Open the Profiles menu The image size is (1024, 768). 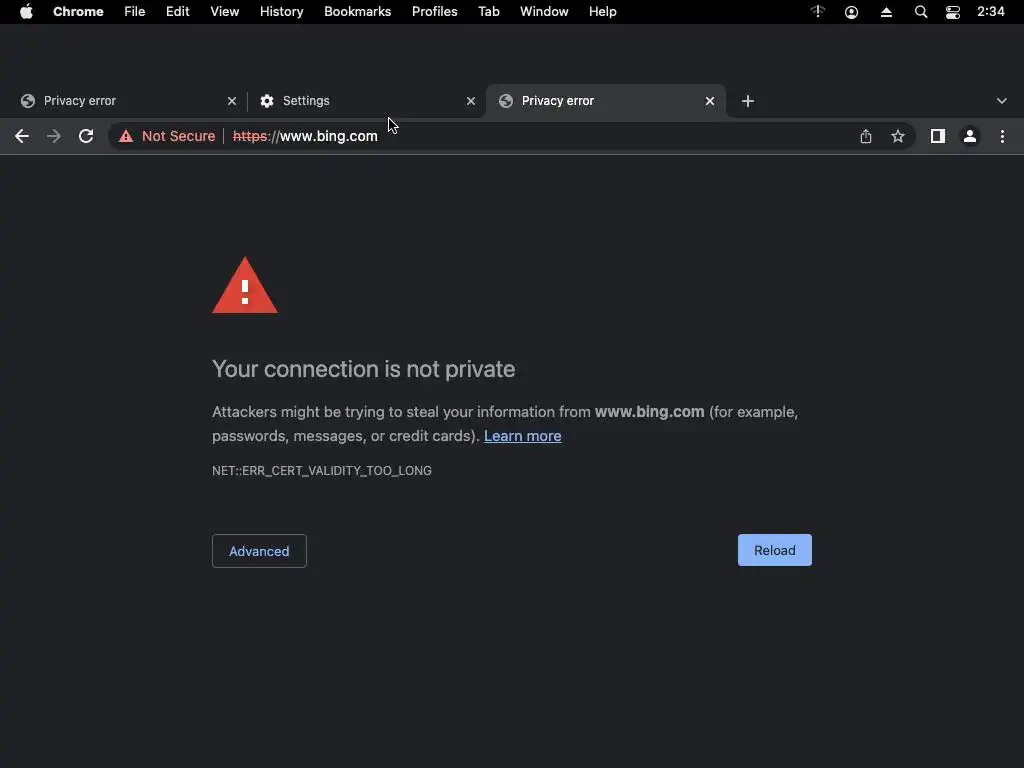tap(434, 12)
